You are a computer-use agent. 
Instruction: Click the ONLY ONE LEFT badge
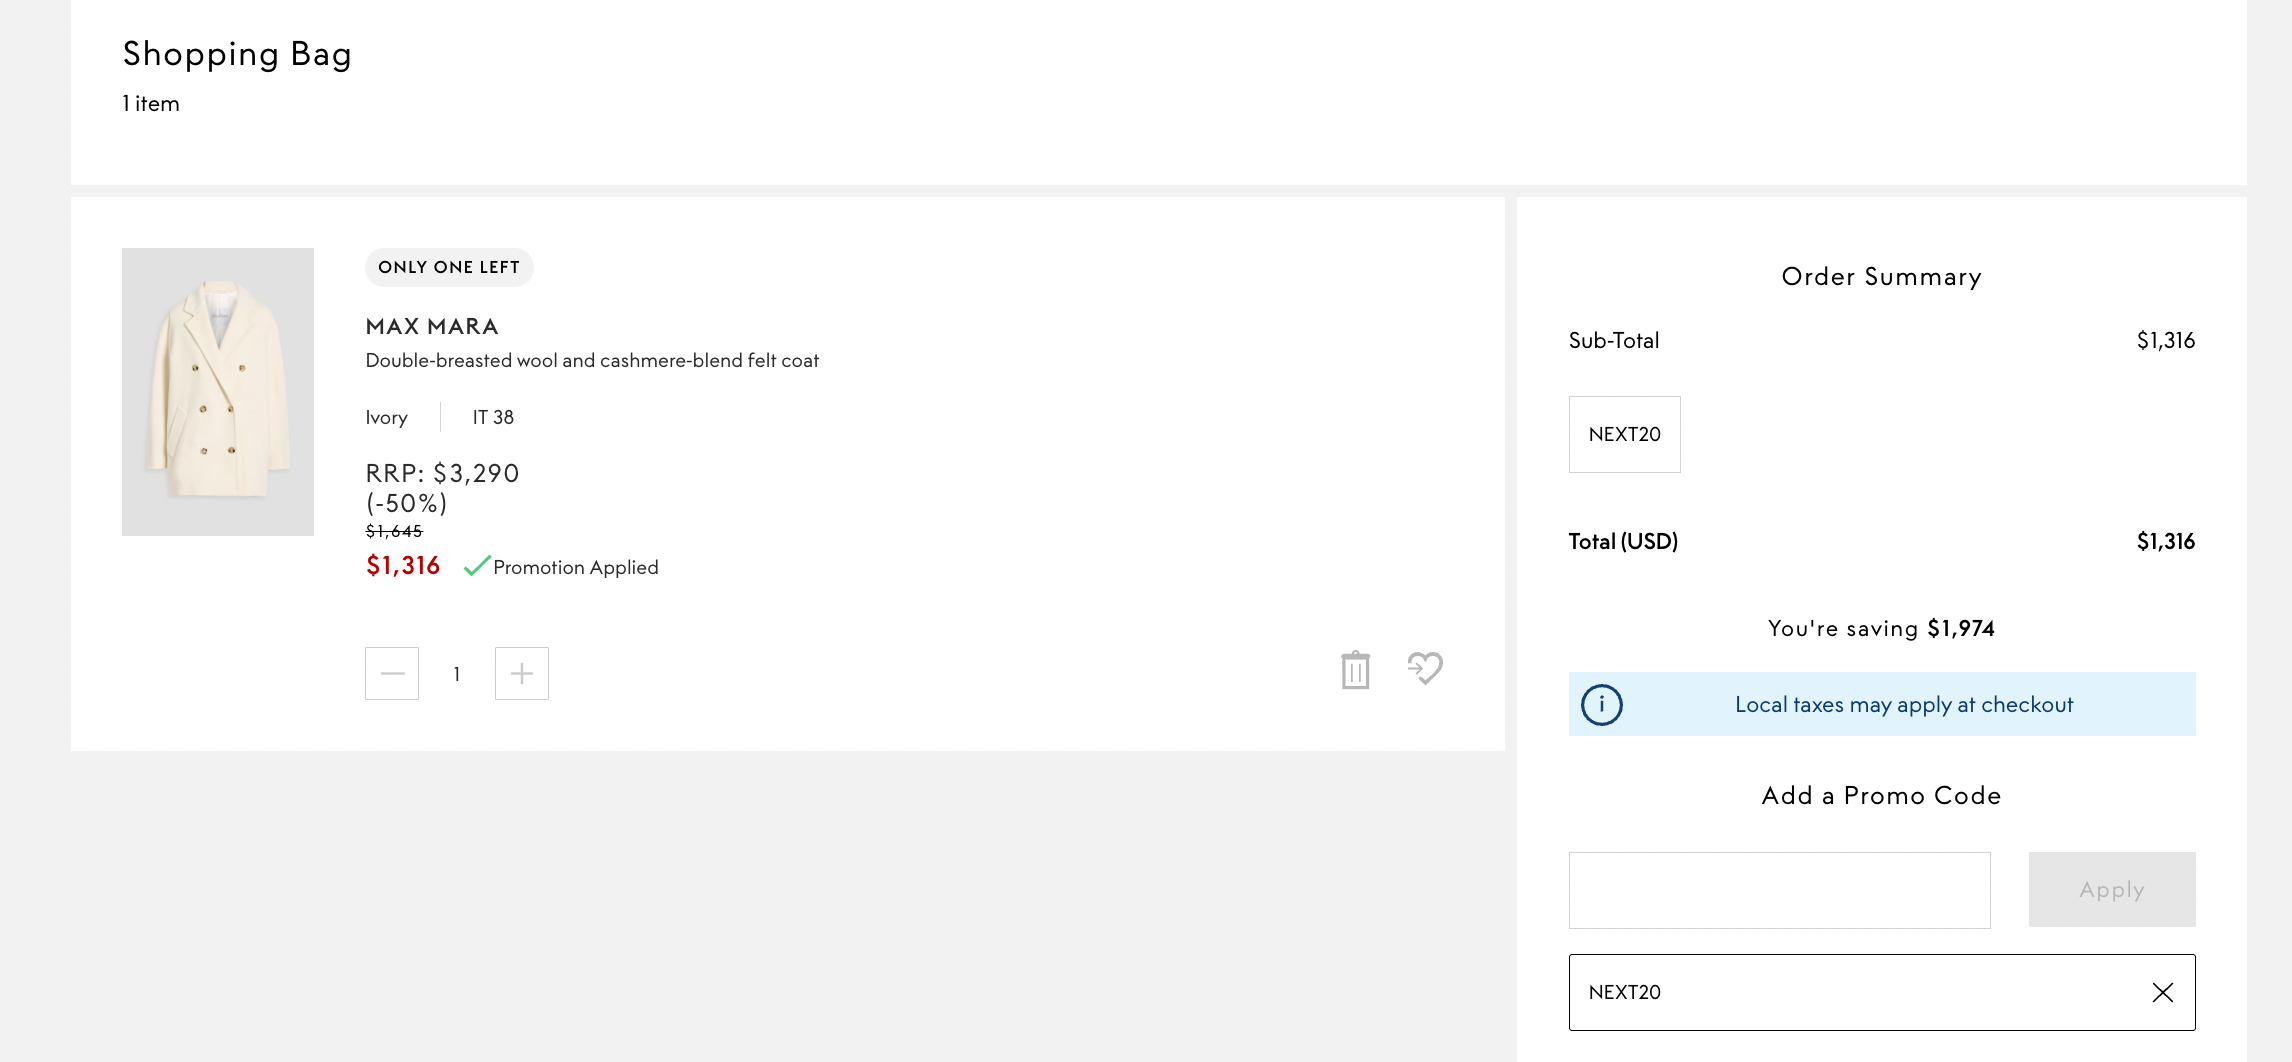tap(449, 268)
